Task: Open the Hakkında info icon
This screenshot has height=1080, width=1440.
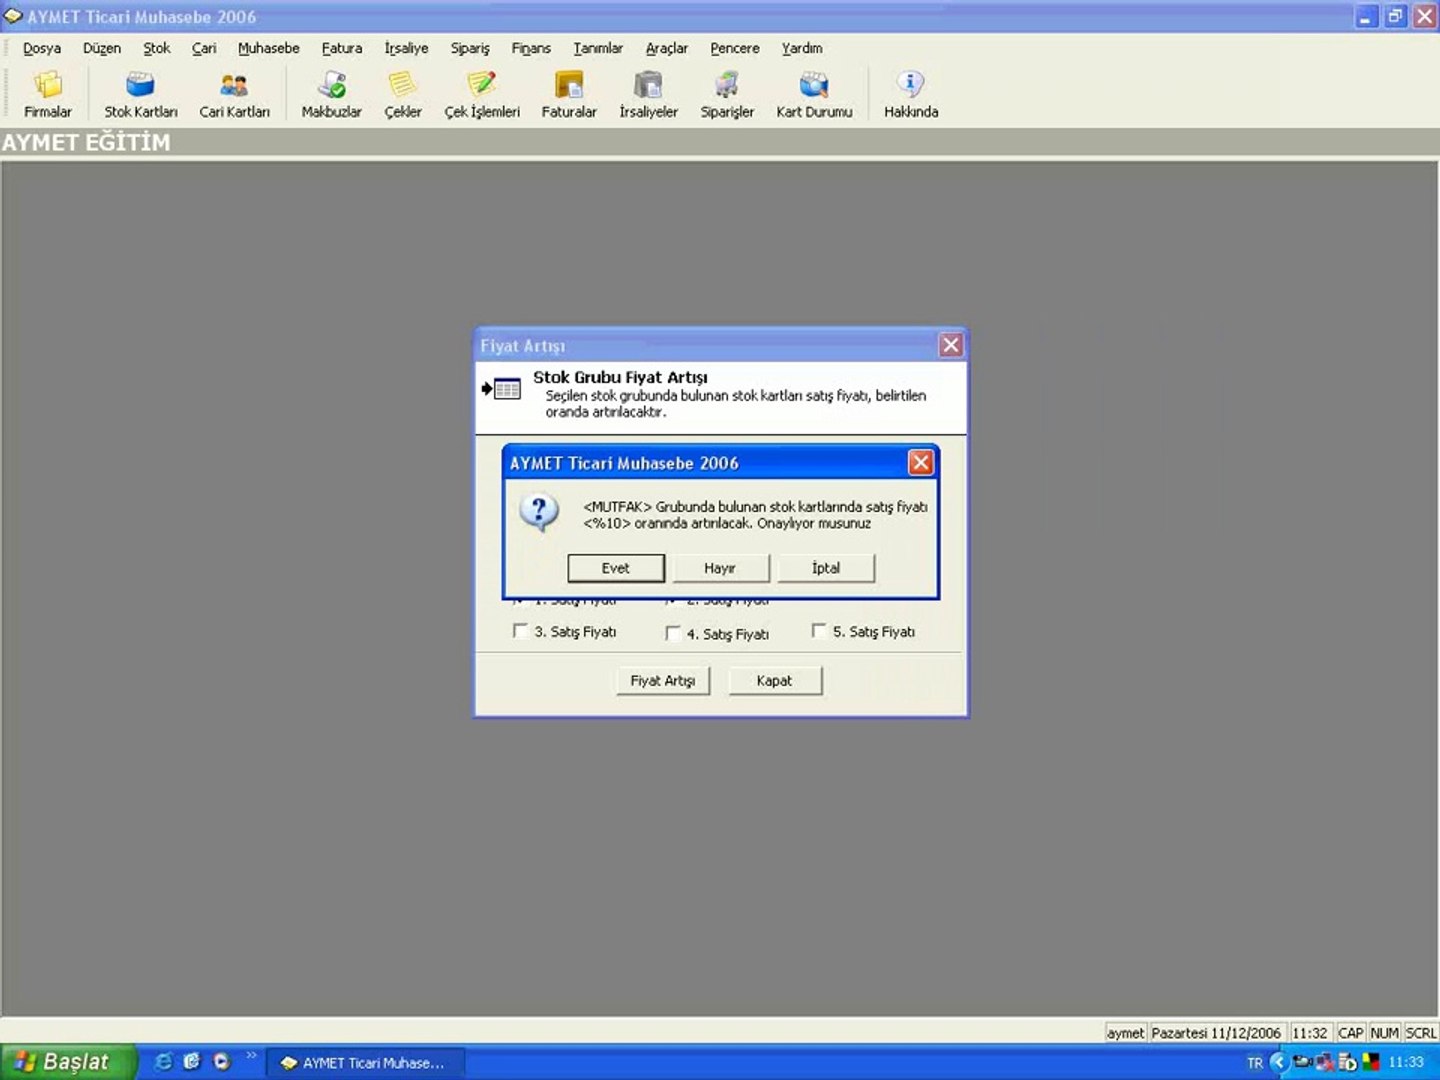Action: [911, 95]
